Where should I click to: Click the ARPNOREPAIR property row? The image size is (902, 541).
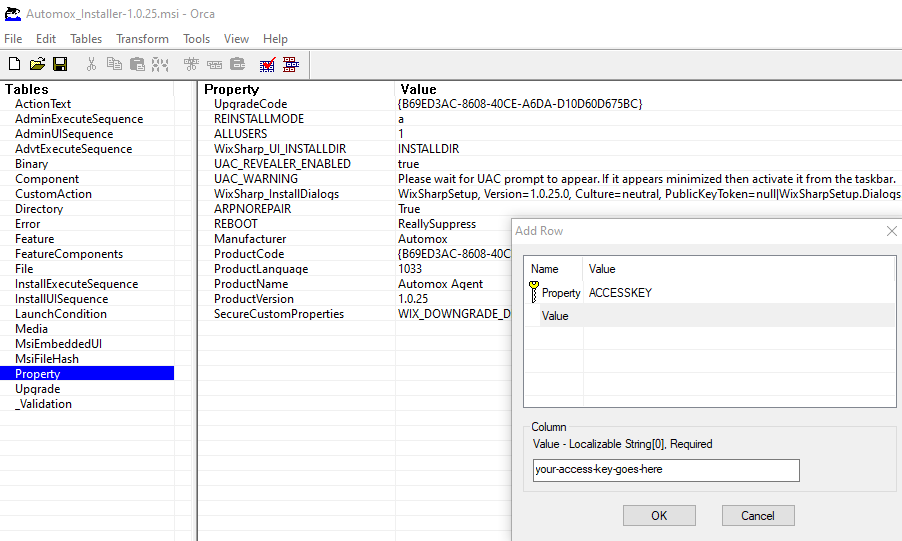253,208
